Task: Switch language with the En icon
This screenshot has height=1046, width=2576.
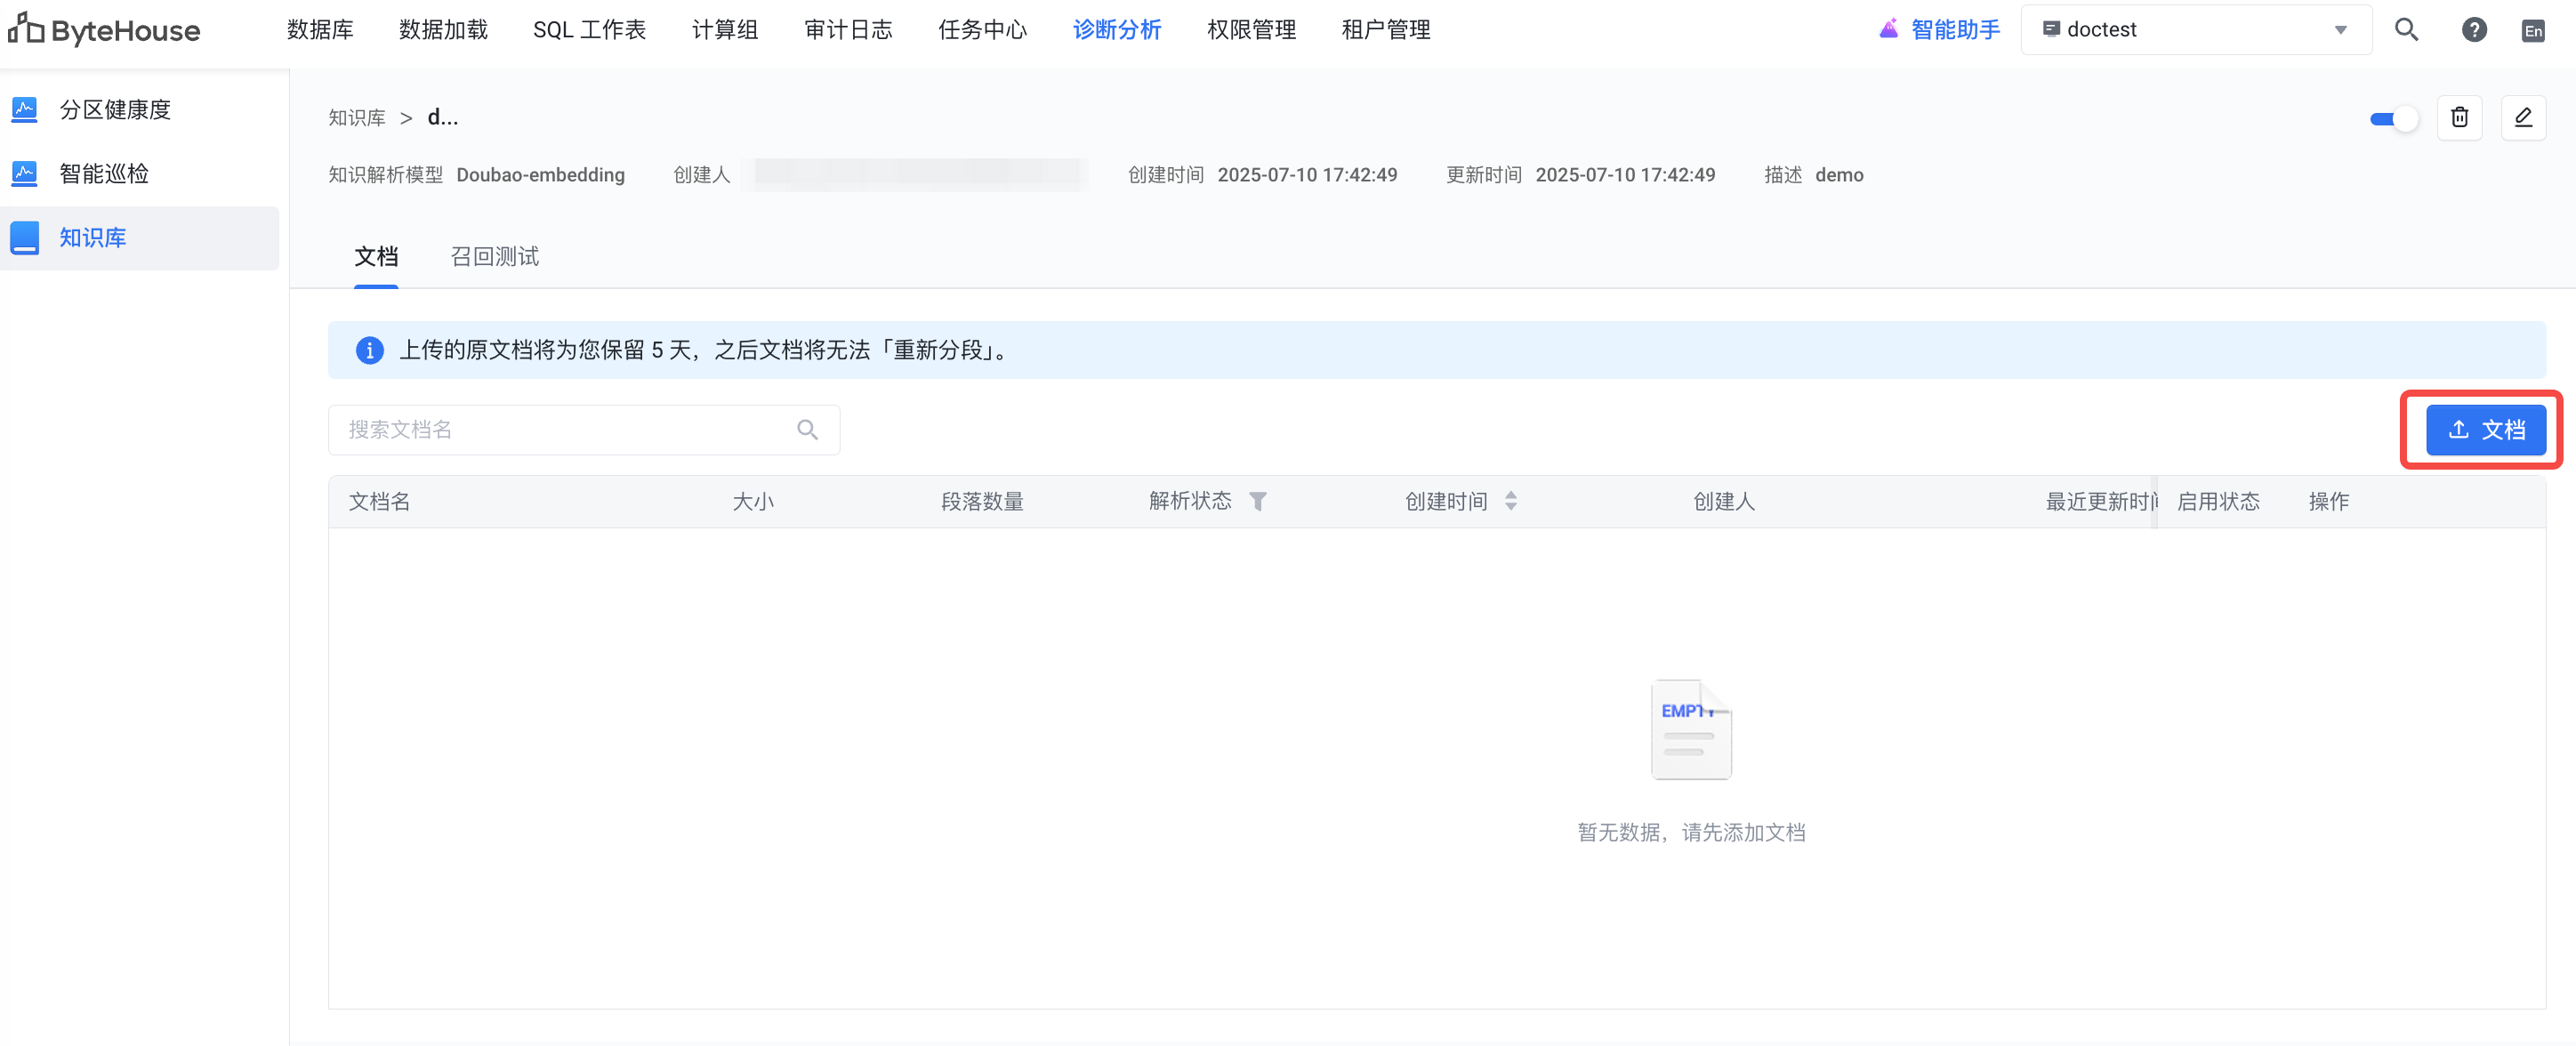Action: 2533,31
